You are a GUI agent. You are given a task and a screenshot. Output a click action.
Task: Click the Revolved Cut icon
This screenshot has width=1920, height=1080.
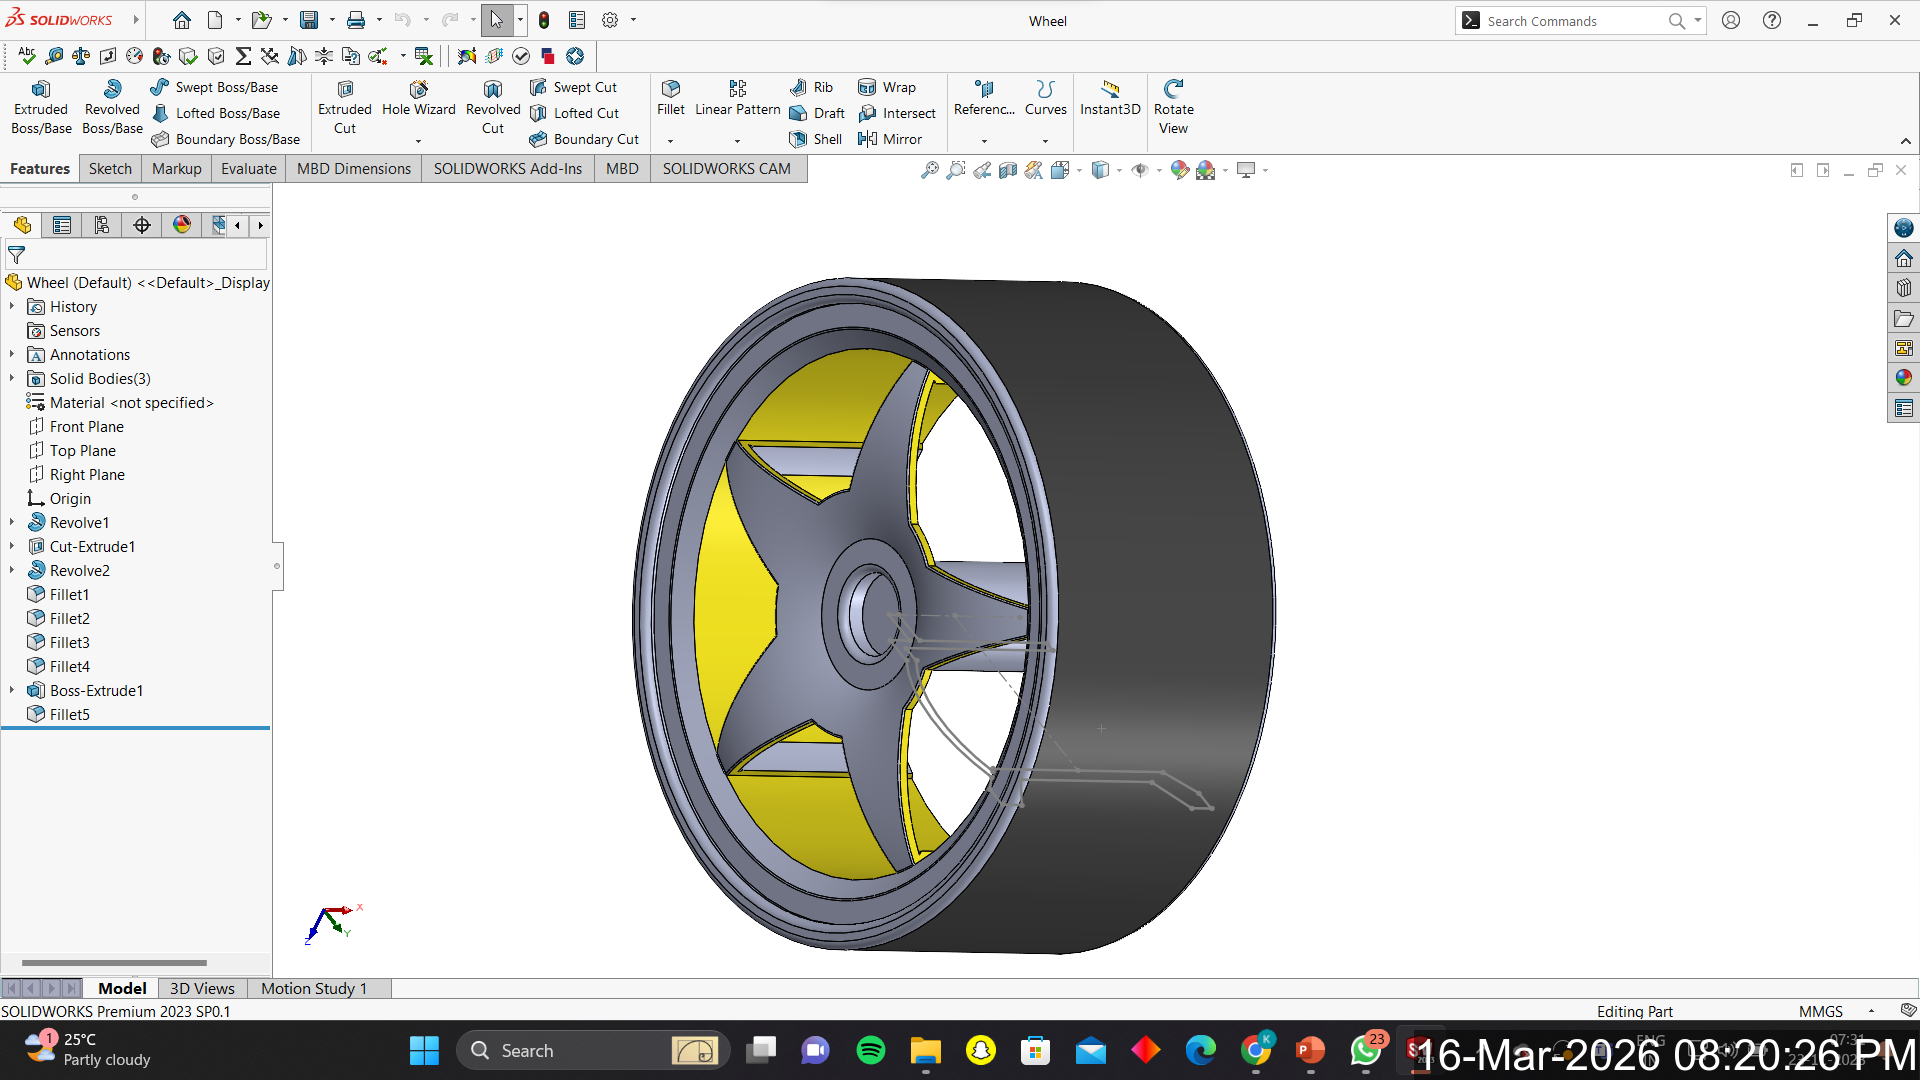point(492,106)
